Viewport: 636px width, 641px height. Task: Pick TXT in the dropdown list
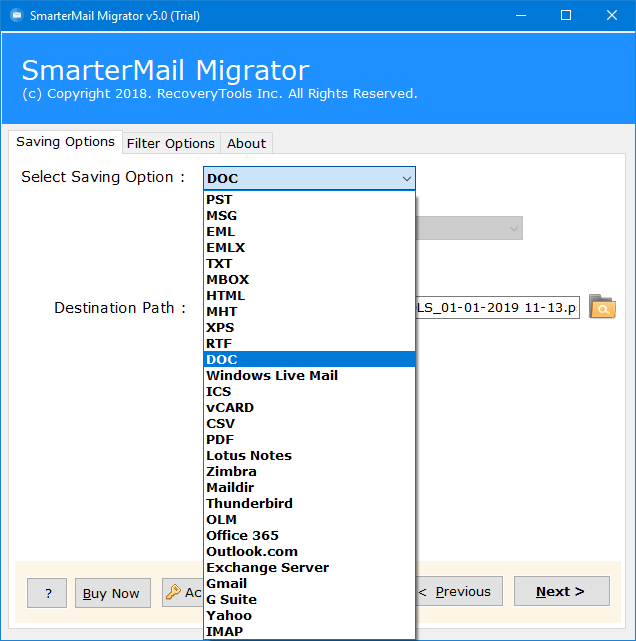click(309, 263)
